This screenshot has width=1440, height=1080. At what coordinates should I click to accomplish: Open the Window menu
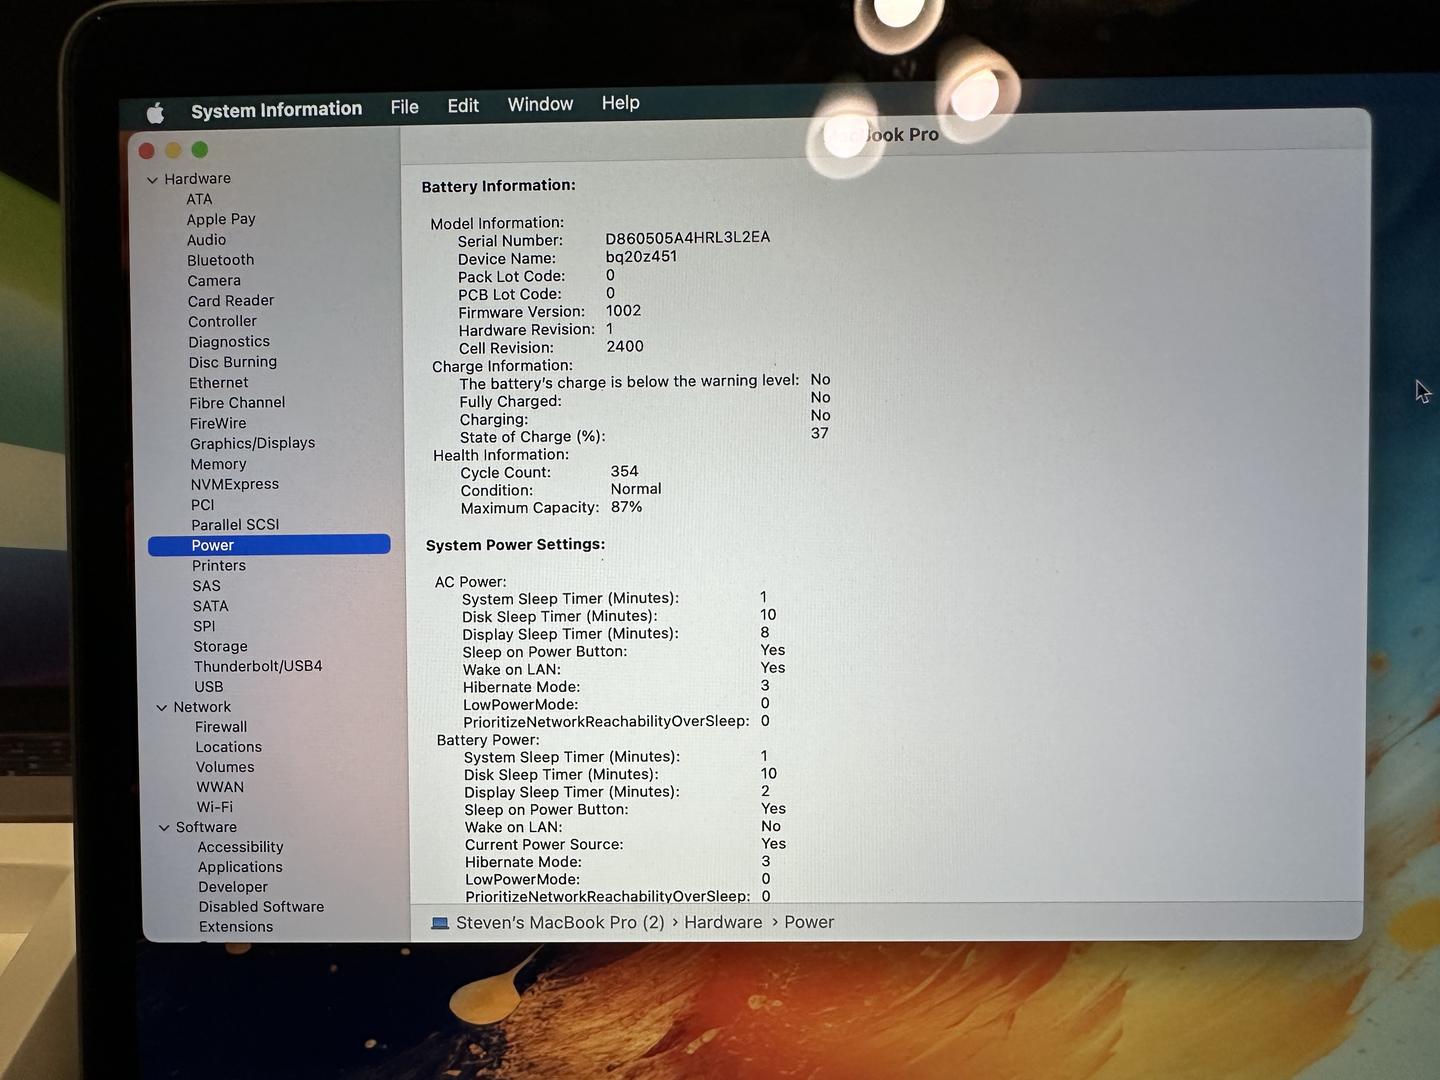click(540, 104)
